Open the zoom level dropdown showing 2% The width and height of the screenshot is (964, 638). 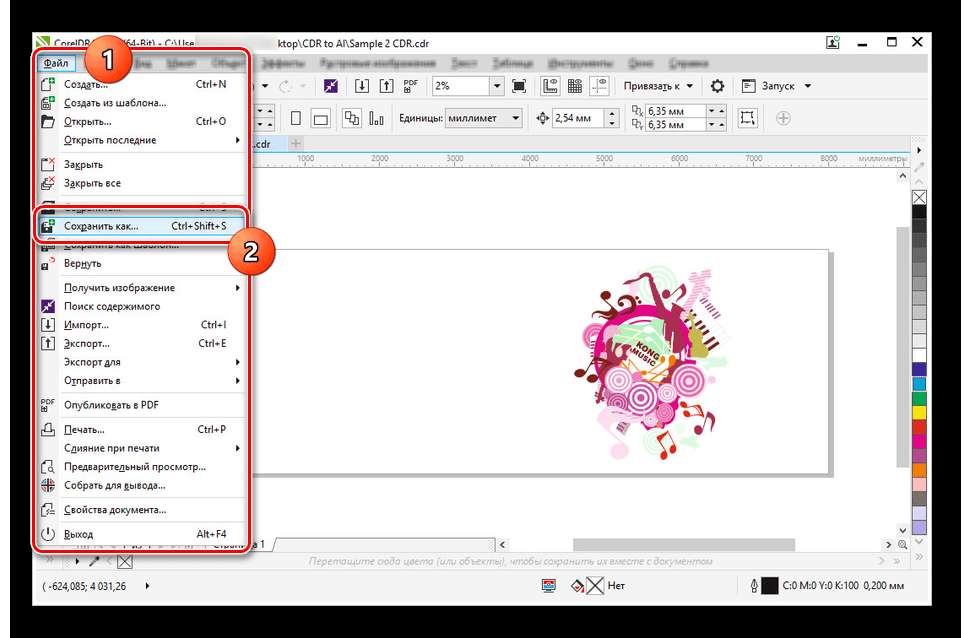495,86
